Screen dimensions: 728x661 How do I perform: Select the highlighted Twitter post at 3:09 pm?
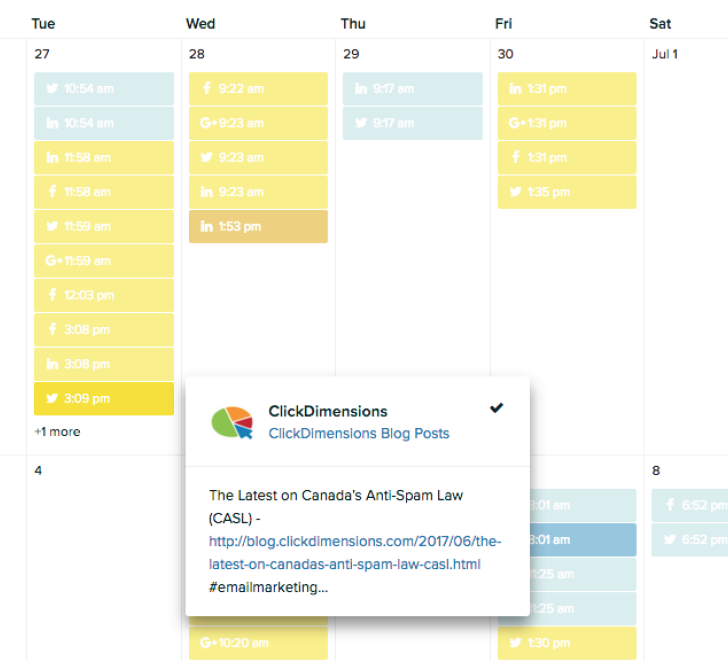coord(104,398)
